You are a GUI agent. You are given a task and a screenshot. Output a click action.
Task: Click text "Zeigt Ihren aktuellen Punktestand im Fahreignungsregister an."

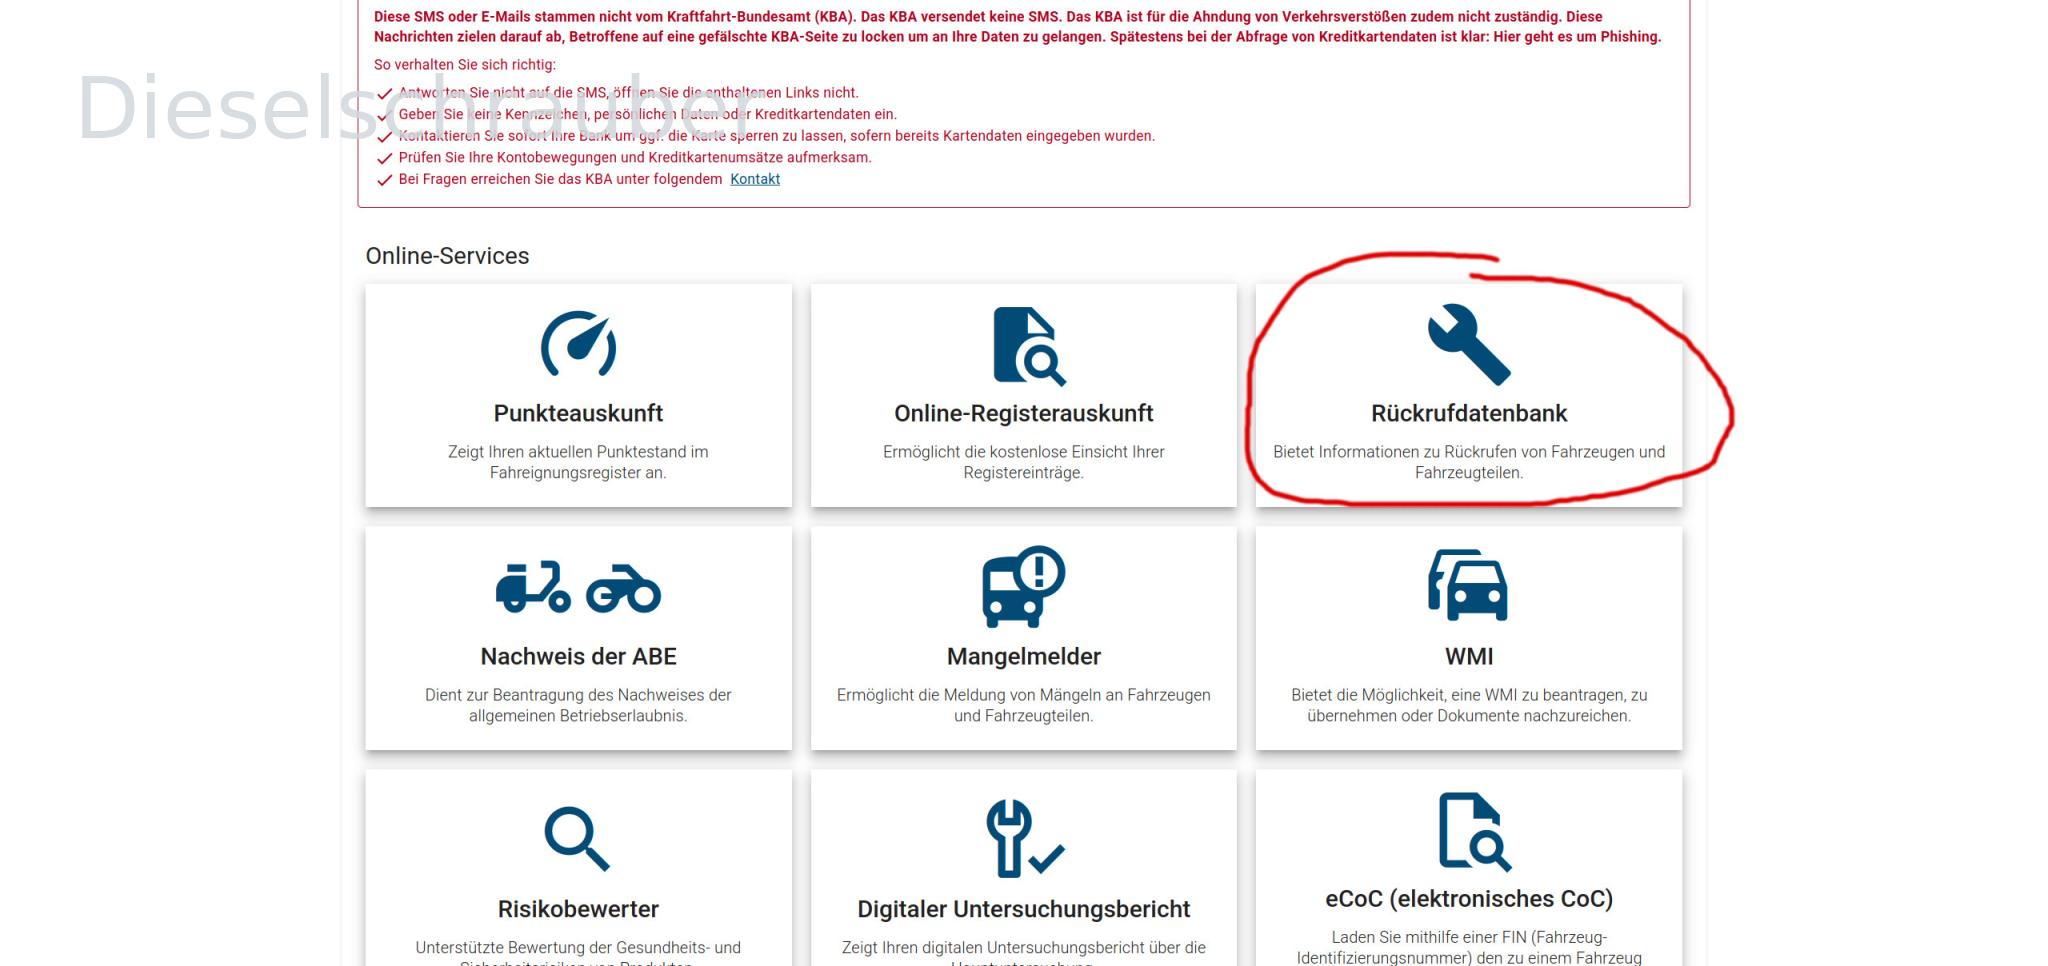click(x=578, y=462)
